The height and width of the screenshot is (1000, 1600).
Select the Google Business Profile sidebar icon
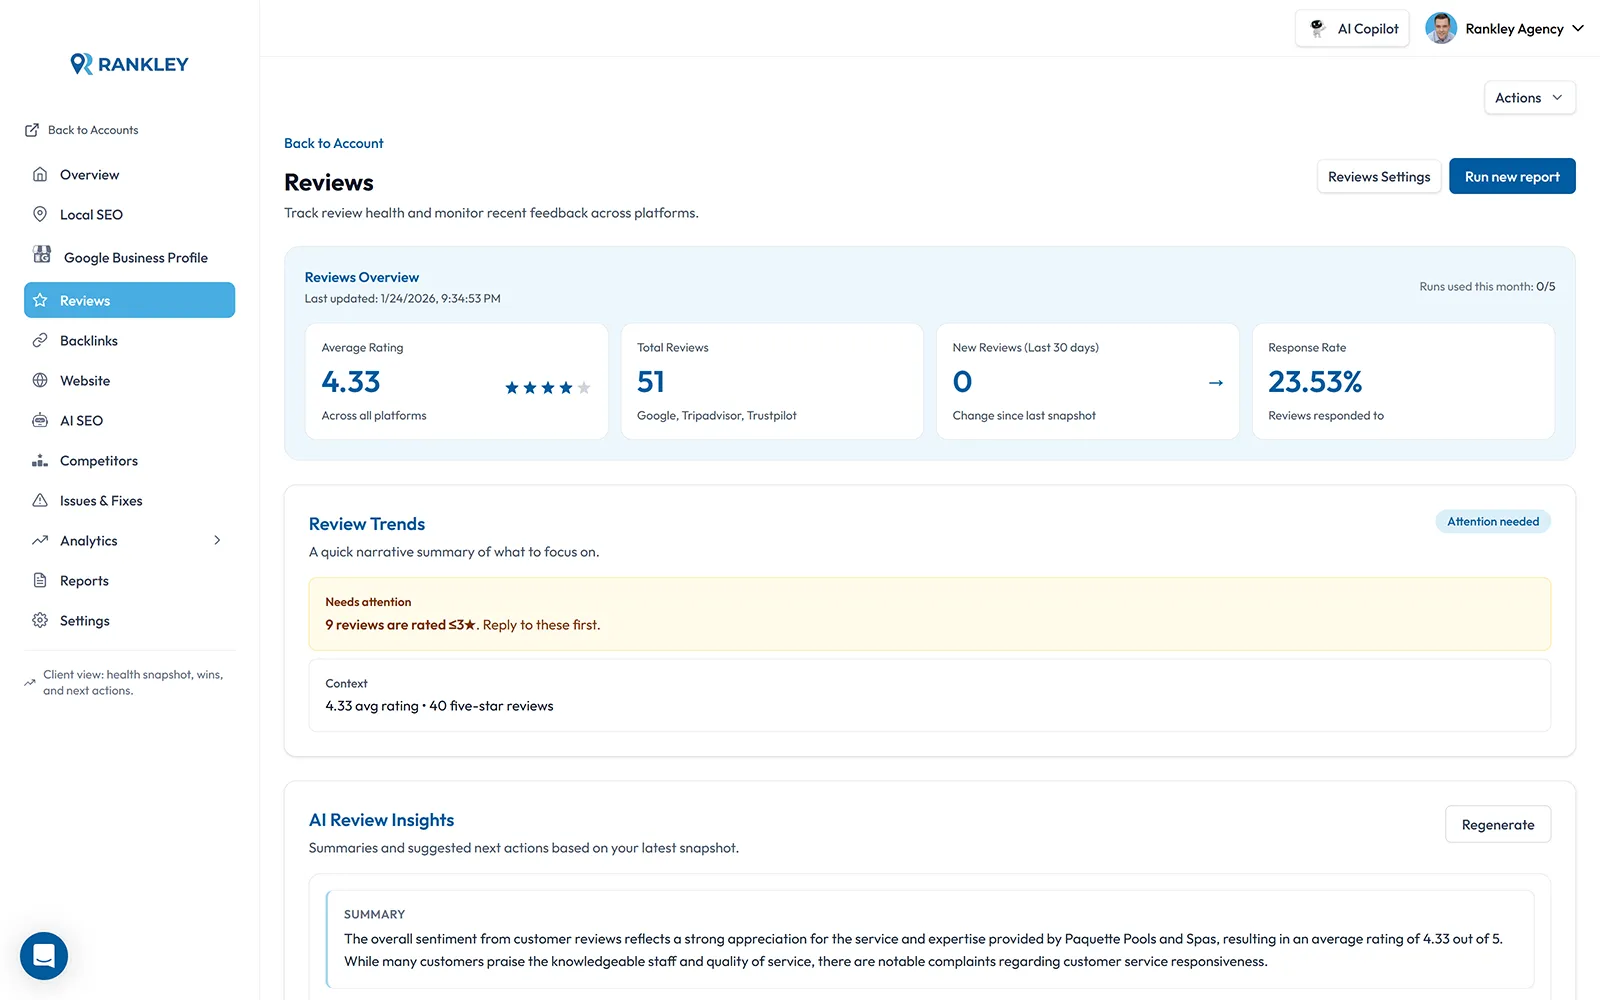tap(41, 256)
